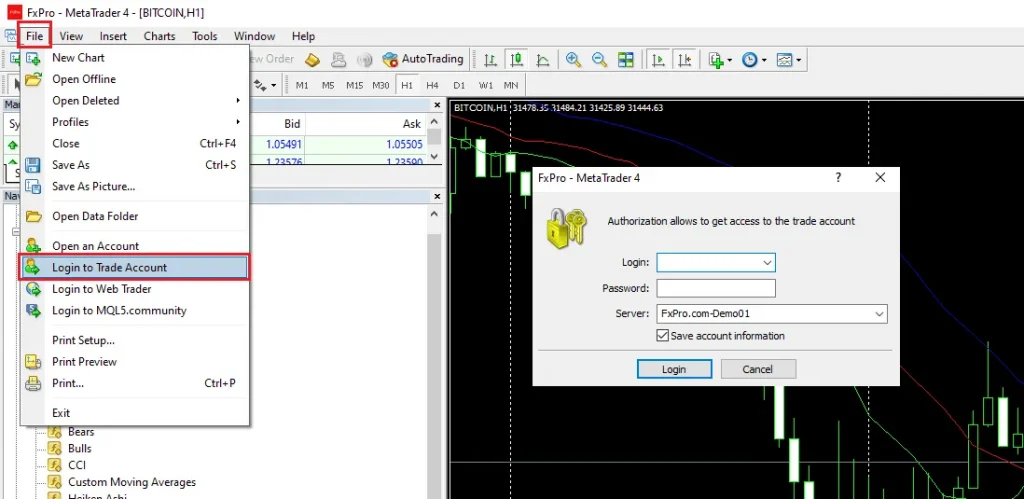Choose New Chart from File menu
The image size is (1024, 499).
tap(135, 57)
